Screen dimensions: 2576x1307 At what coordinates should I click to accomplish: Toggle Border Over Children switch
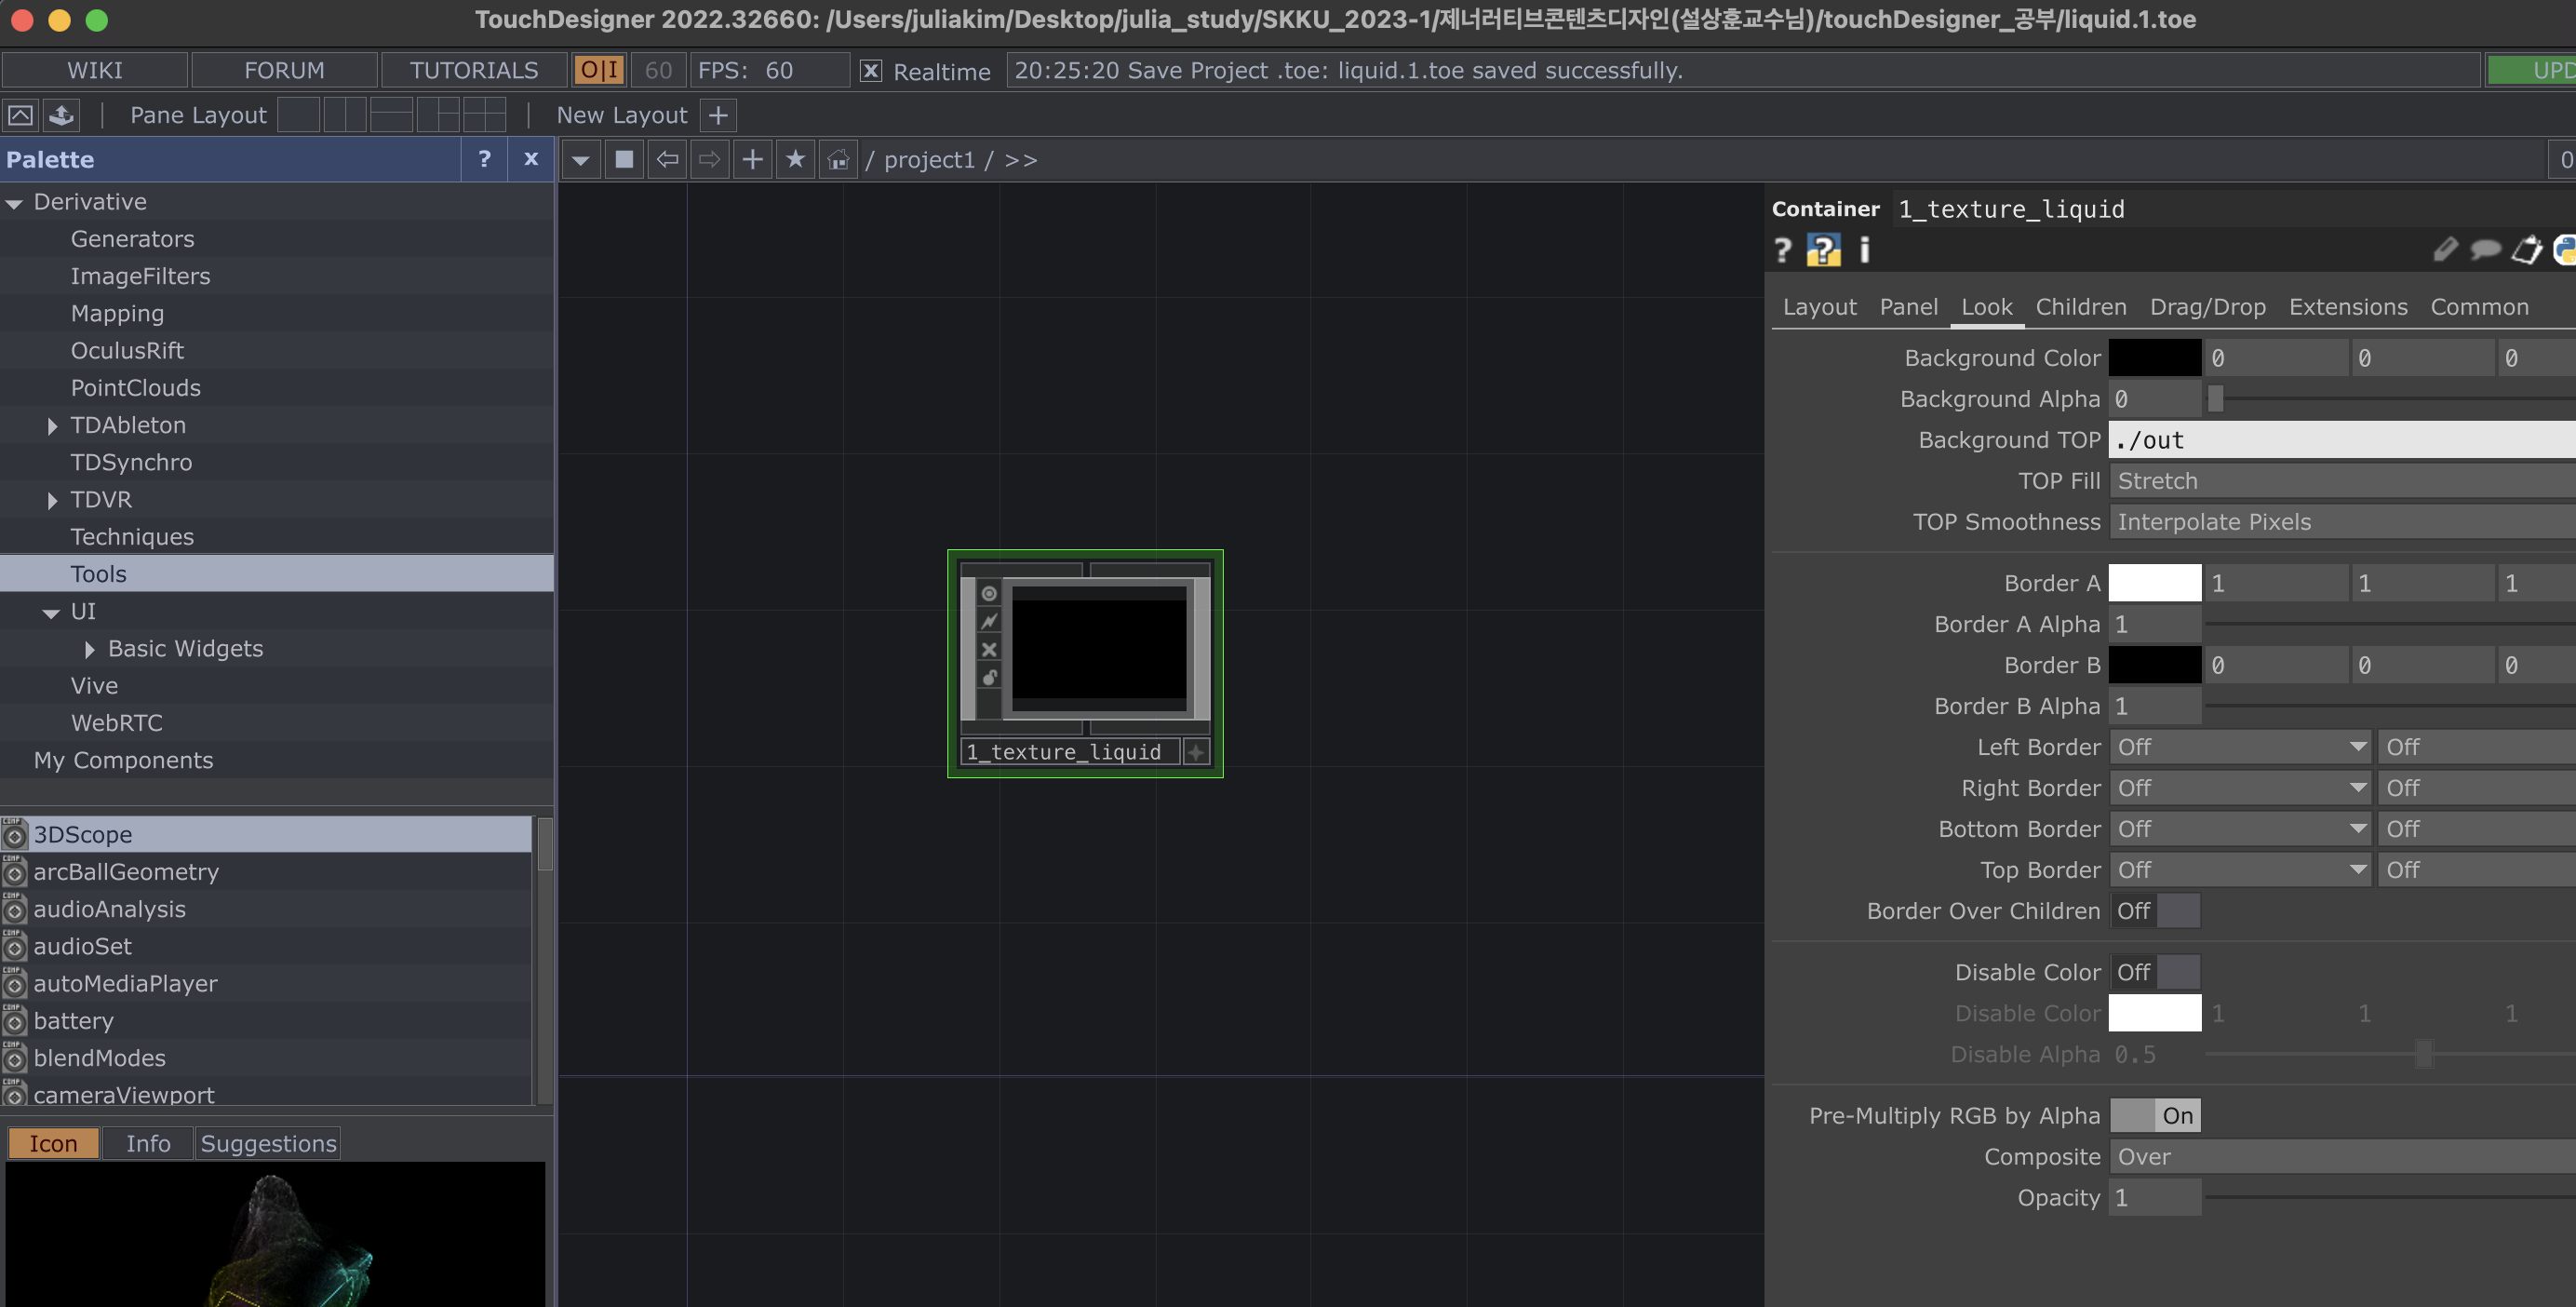(2155, 911)
